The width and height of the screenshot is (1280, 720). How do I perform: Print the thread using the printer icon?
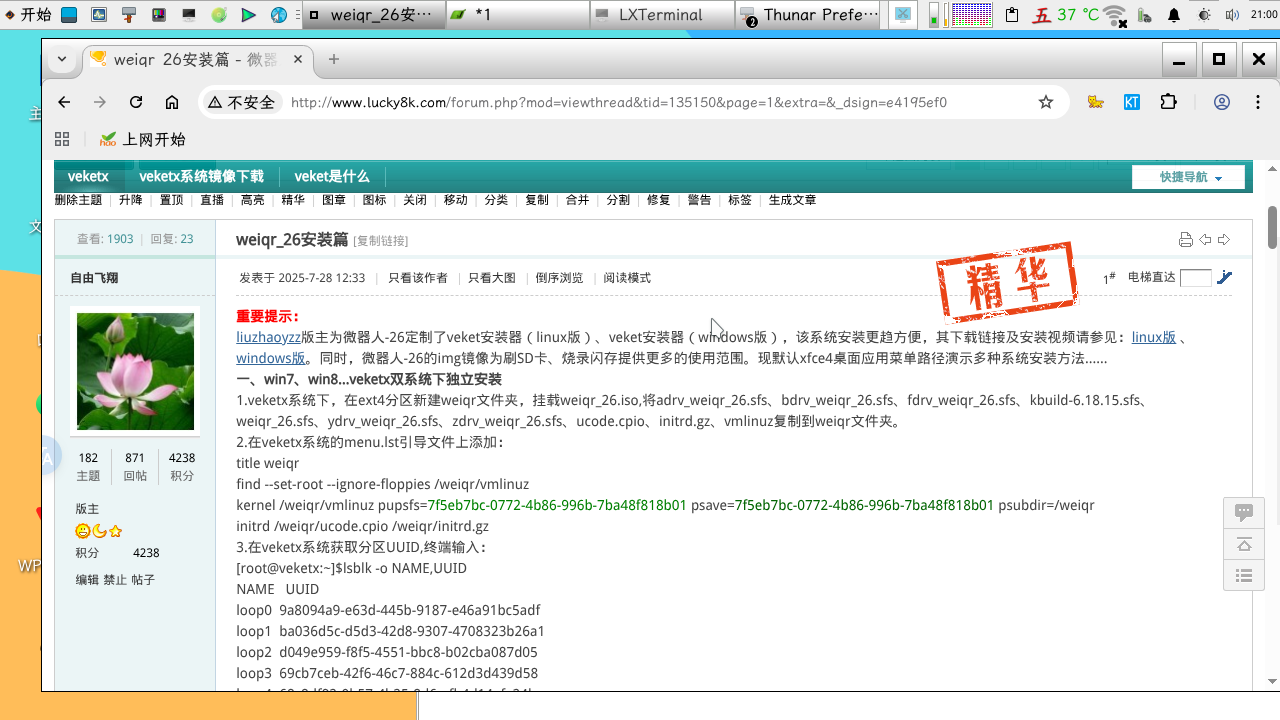tap(1185, 239)
